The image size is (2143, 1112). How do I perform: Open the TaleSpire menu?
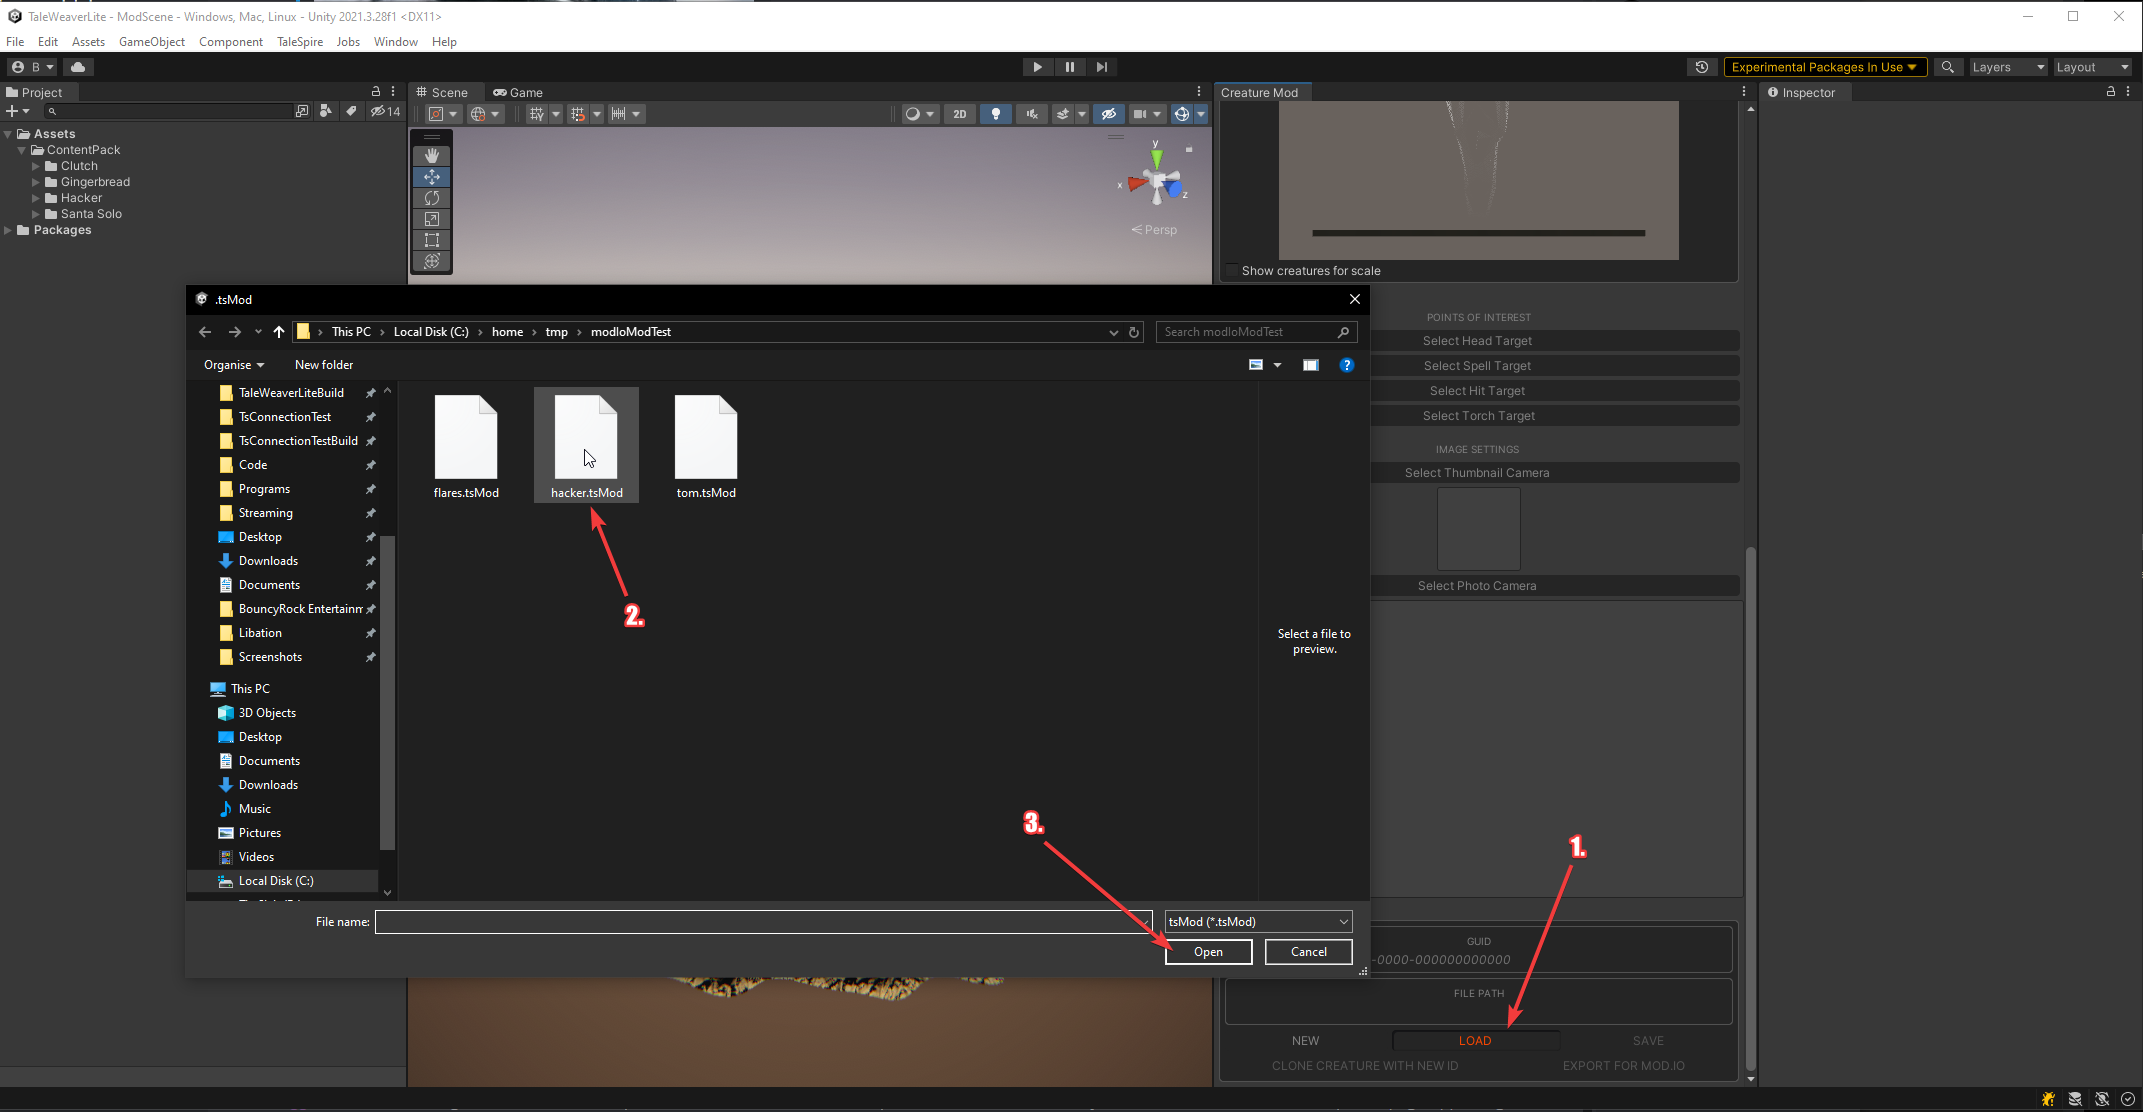(299, 42)
